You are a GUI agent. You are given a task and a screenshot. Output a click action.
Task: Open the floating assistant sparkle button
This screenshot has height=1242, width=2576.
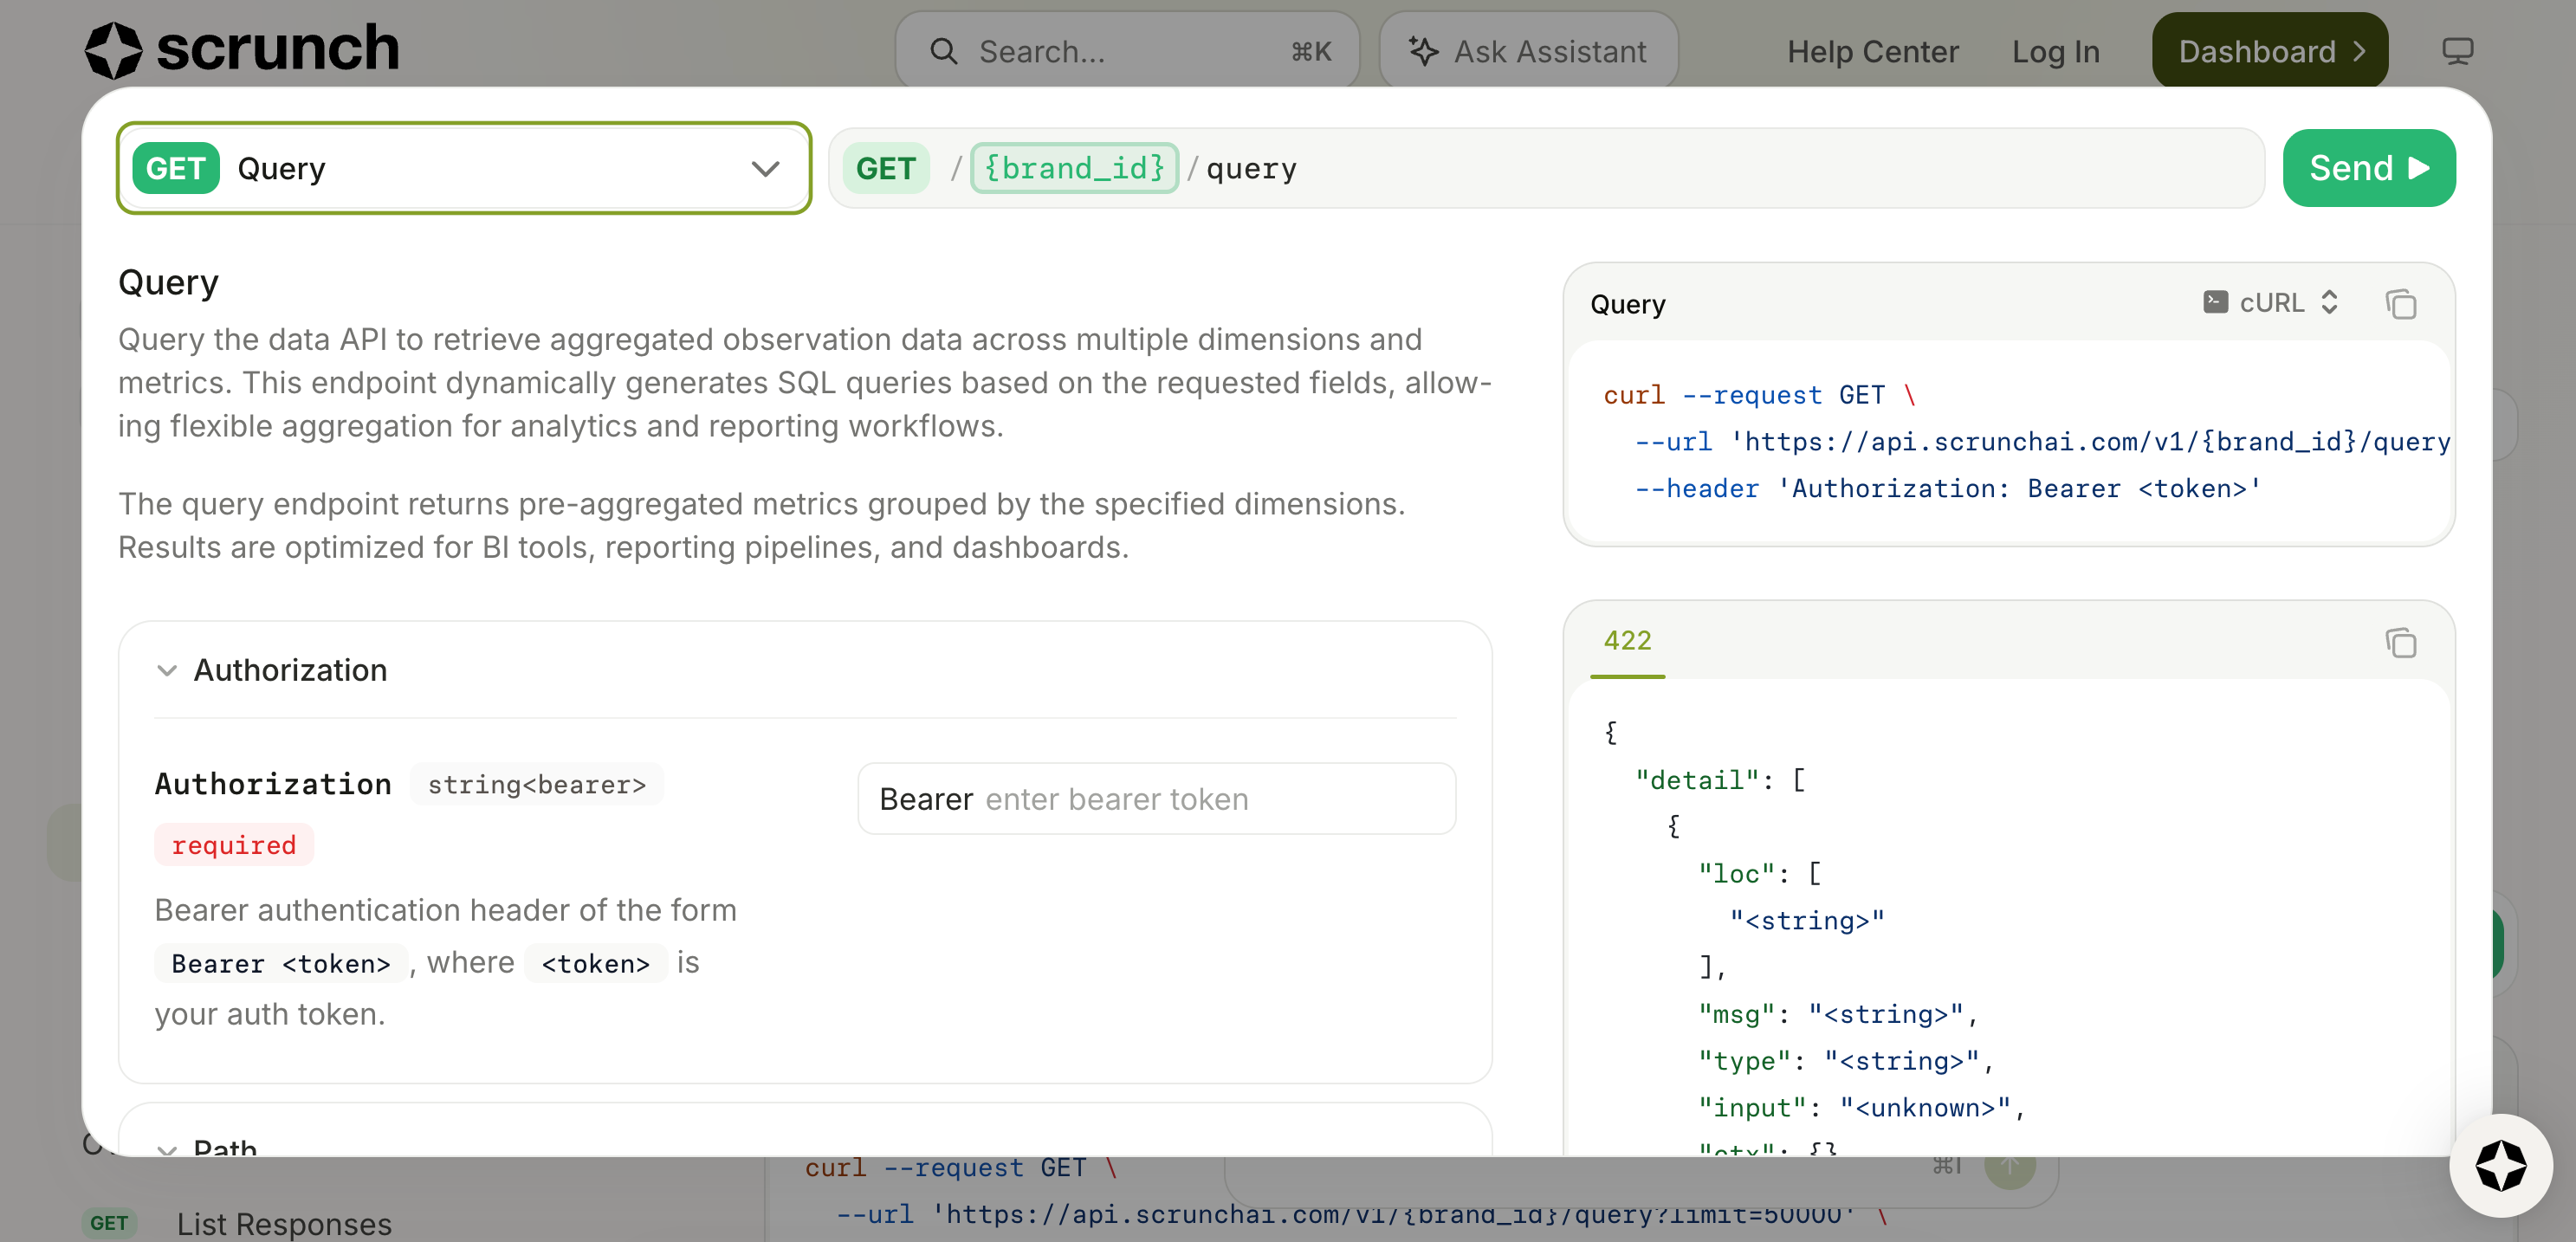(2500, 1165)
